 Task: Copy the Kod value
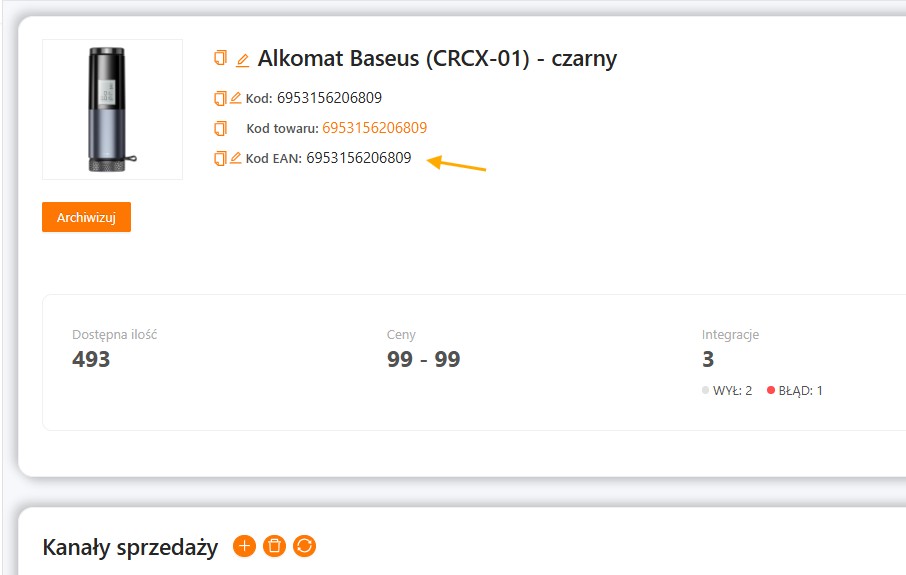tap(220, 98)
